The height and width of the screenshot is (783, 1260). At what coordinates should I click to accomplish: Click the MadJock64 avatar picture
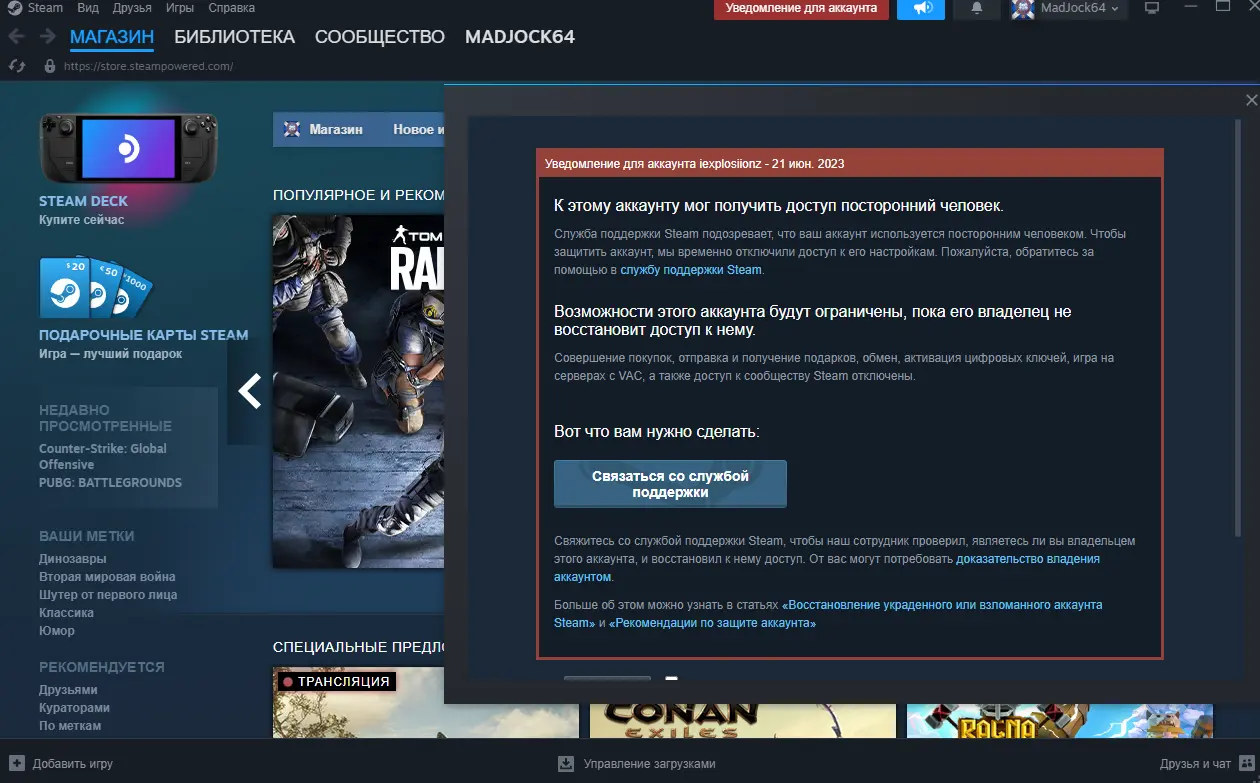pyautogui.click(x=1023, y=9)
